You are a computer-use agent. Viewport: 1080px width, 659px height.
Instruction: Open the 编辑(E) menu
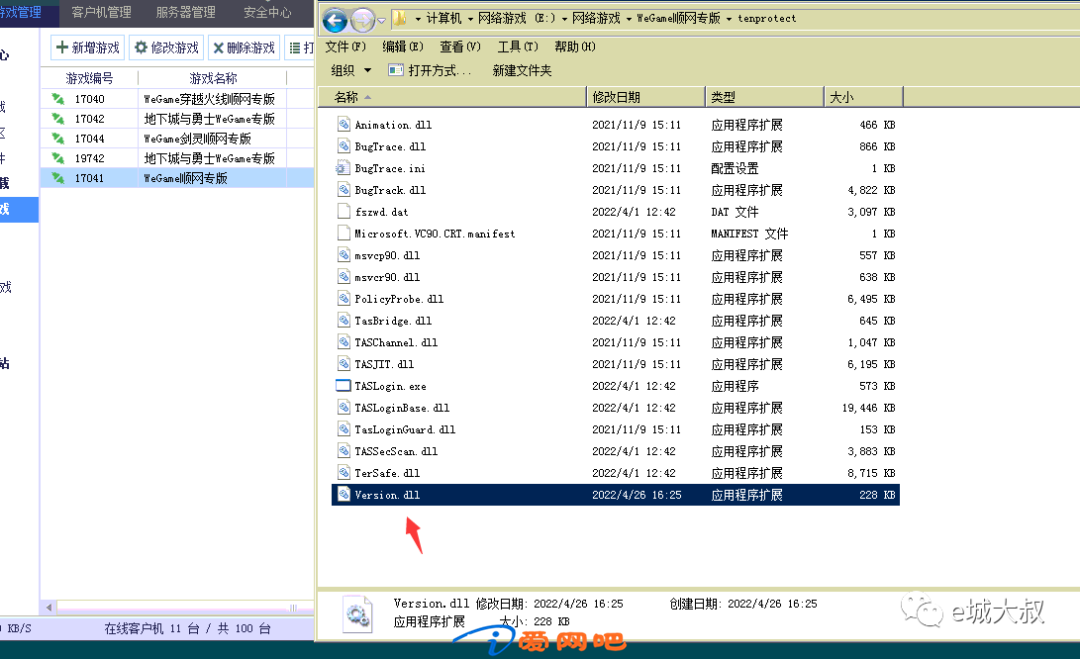coord(402,47)
